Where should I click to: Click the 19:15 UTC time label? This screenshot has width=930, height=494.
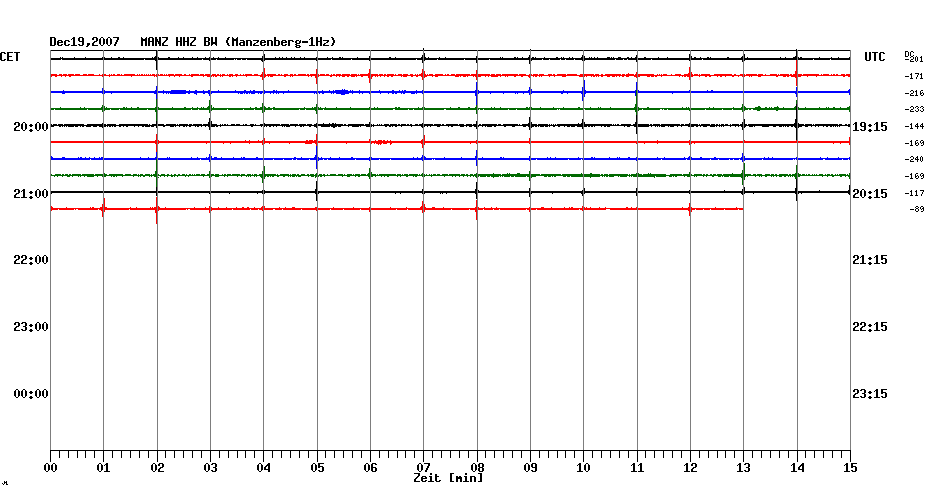(x=866, y=126)
